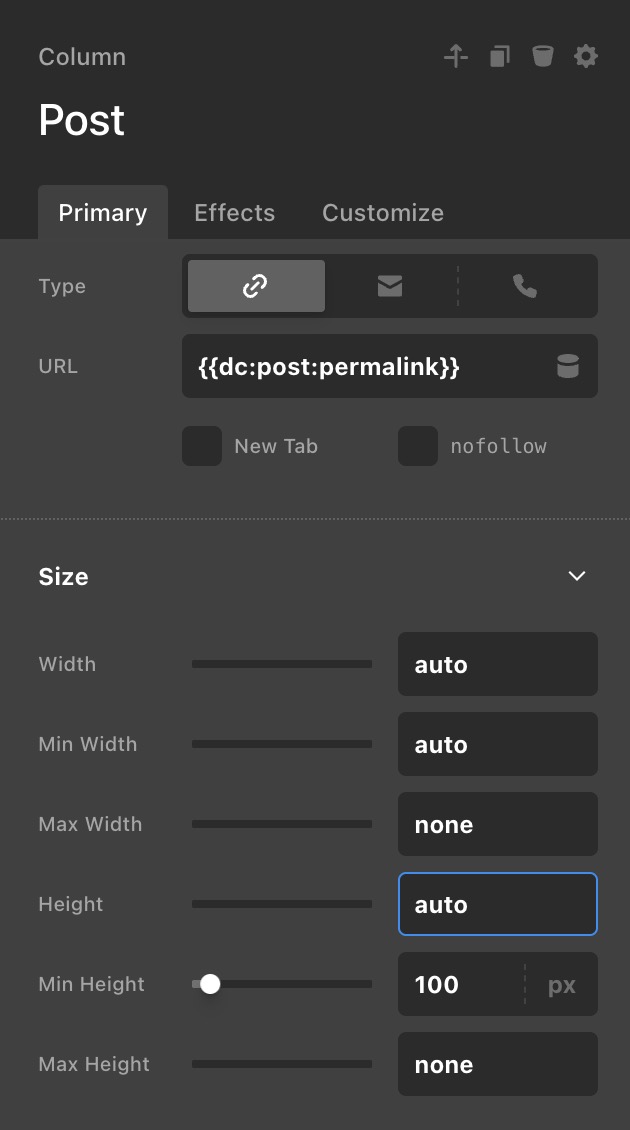The width and height of the screenshot is (630, 1130).
Task: Duplicate the Column element
Action: click(x=500, y=57)
